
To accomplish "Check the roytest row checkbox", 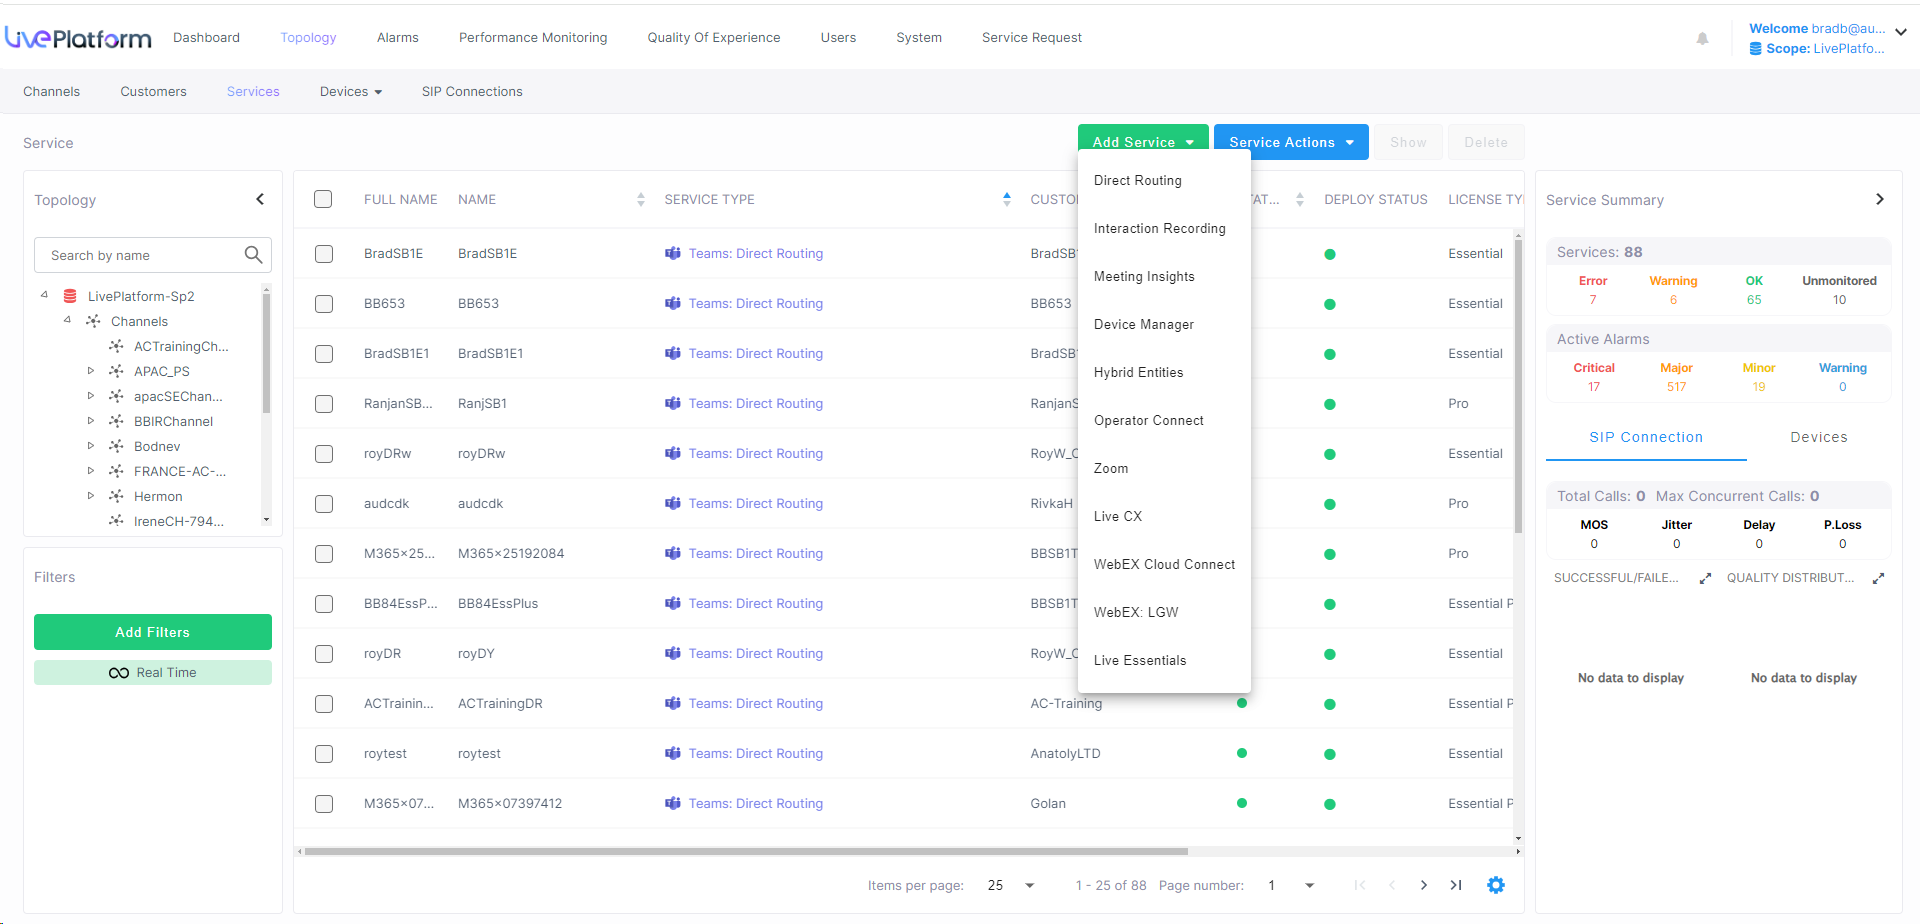I will click(324, 754).
